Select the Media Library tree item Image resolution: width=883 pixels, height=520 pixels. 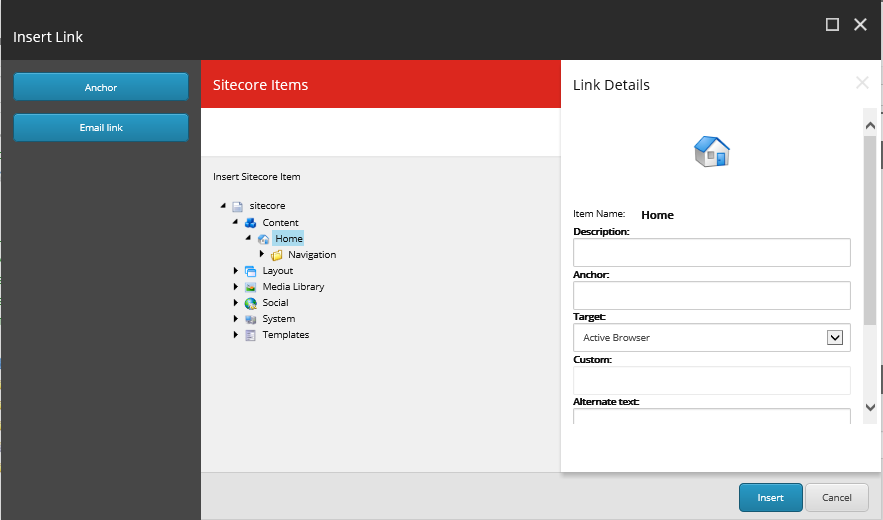(293, 286)
